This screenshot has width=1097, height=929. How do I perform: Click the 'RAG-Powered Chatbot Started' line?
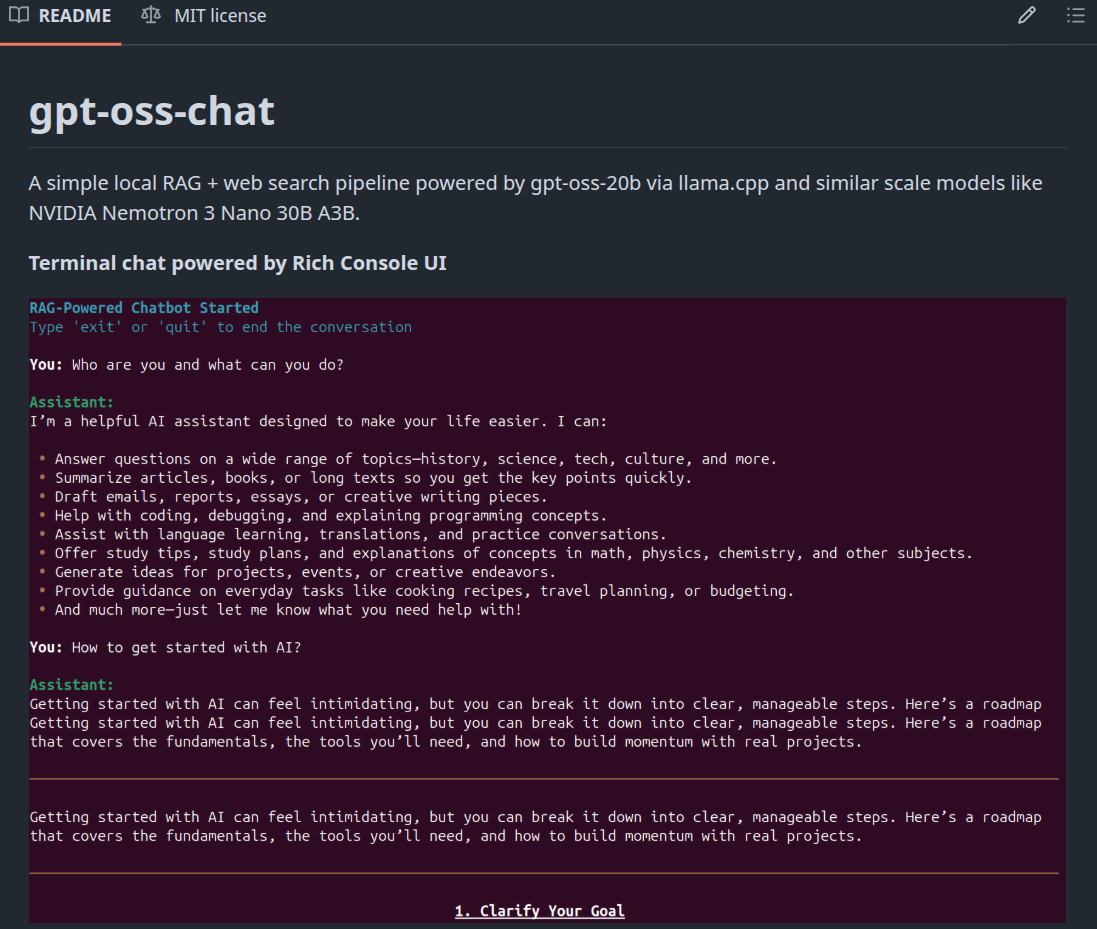coord(144,308)
